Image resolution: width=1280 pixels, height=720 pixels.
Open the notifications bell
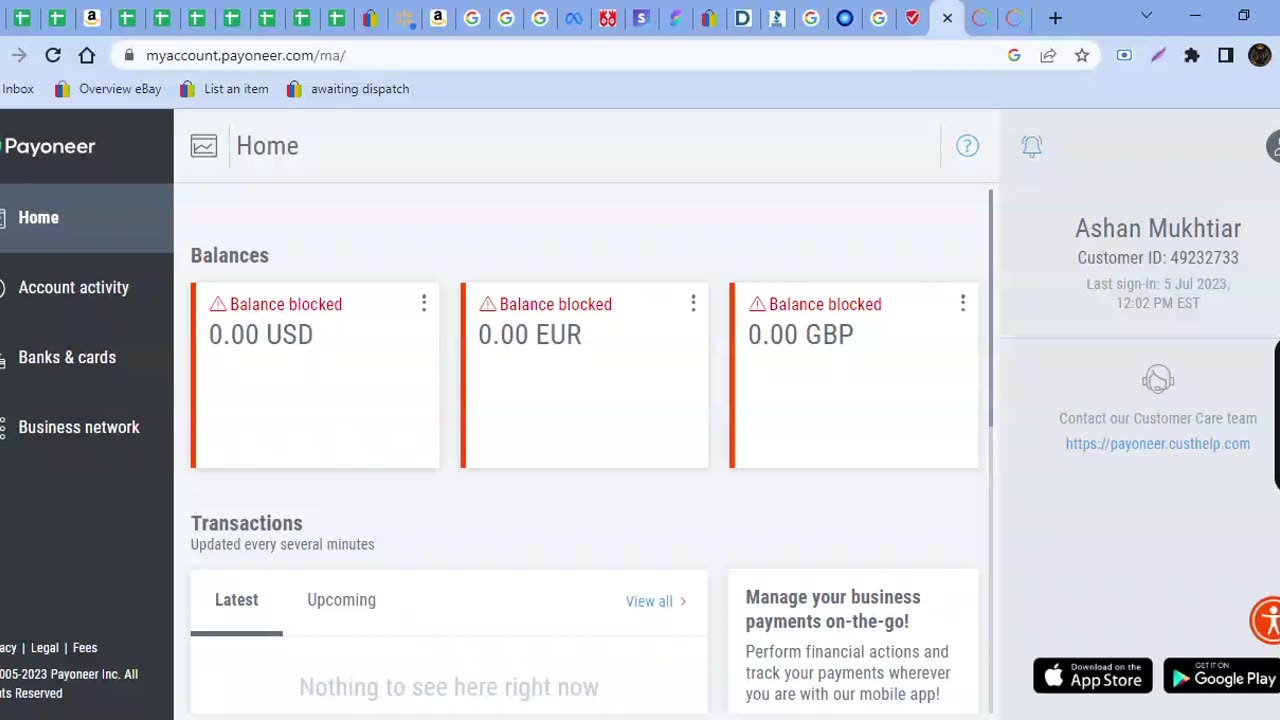click(x=1032, y=147)
